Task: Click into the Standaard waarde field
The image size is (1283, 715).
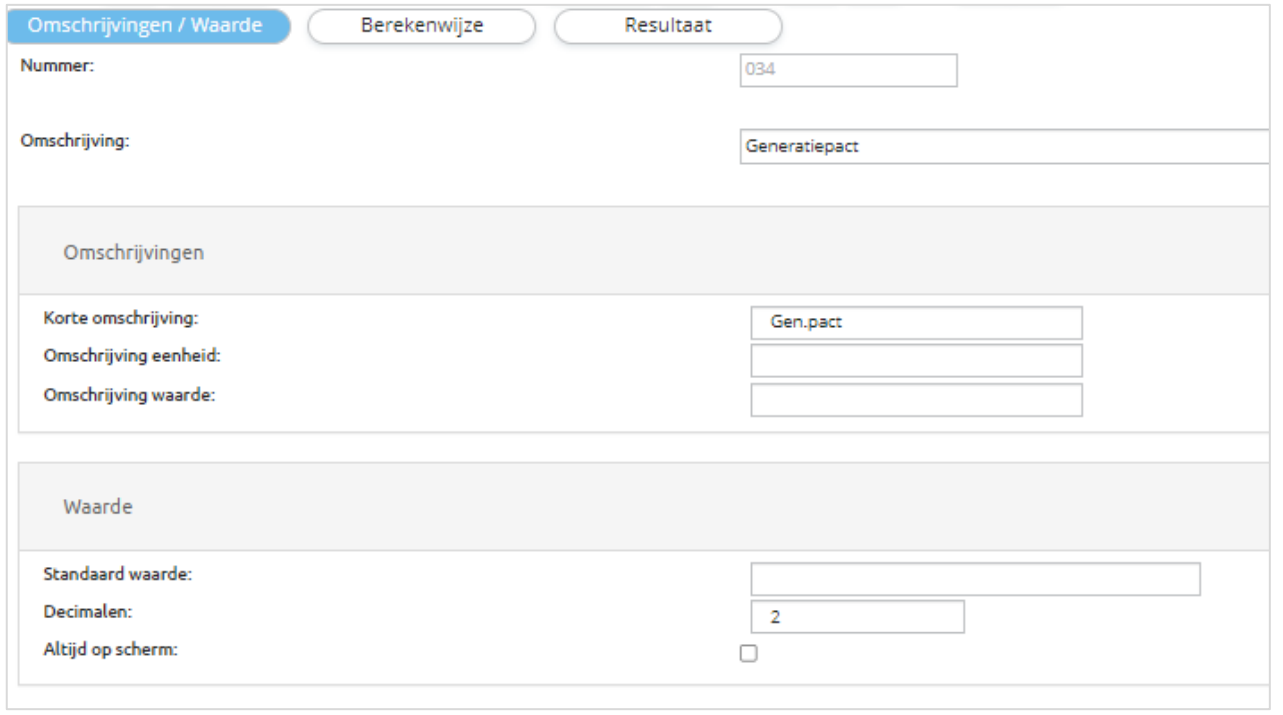Action: 975,579
